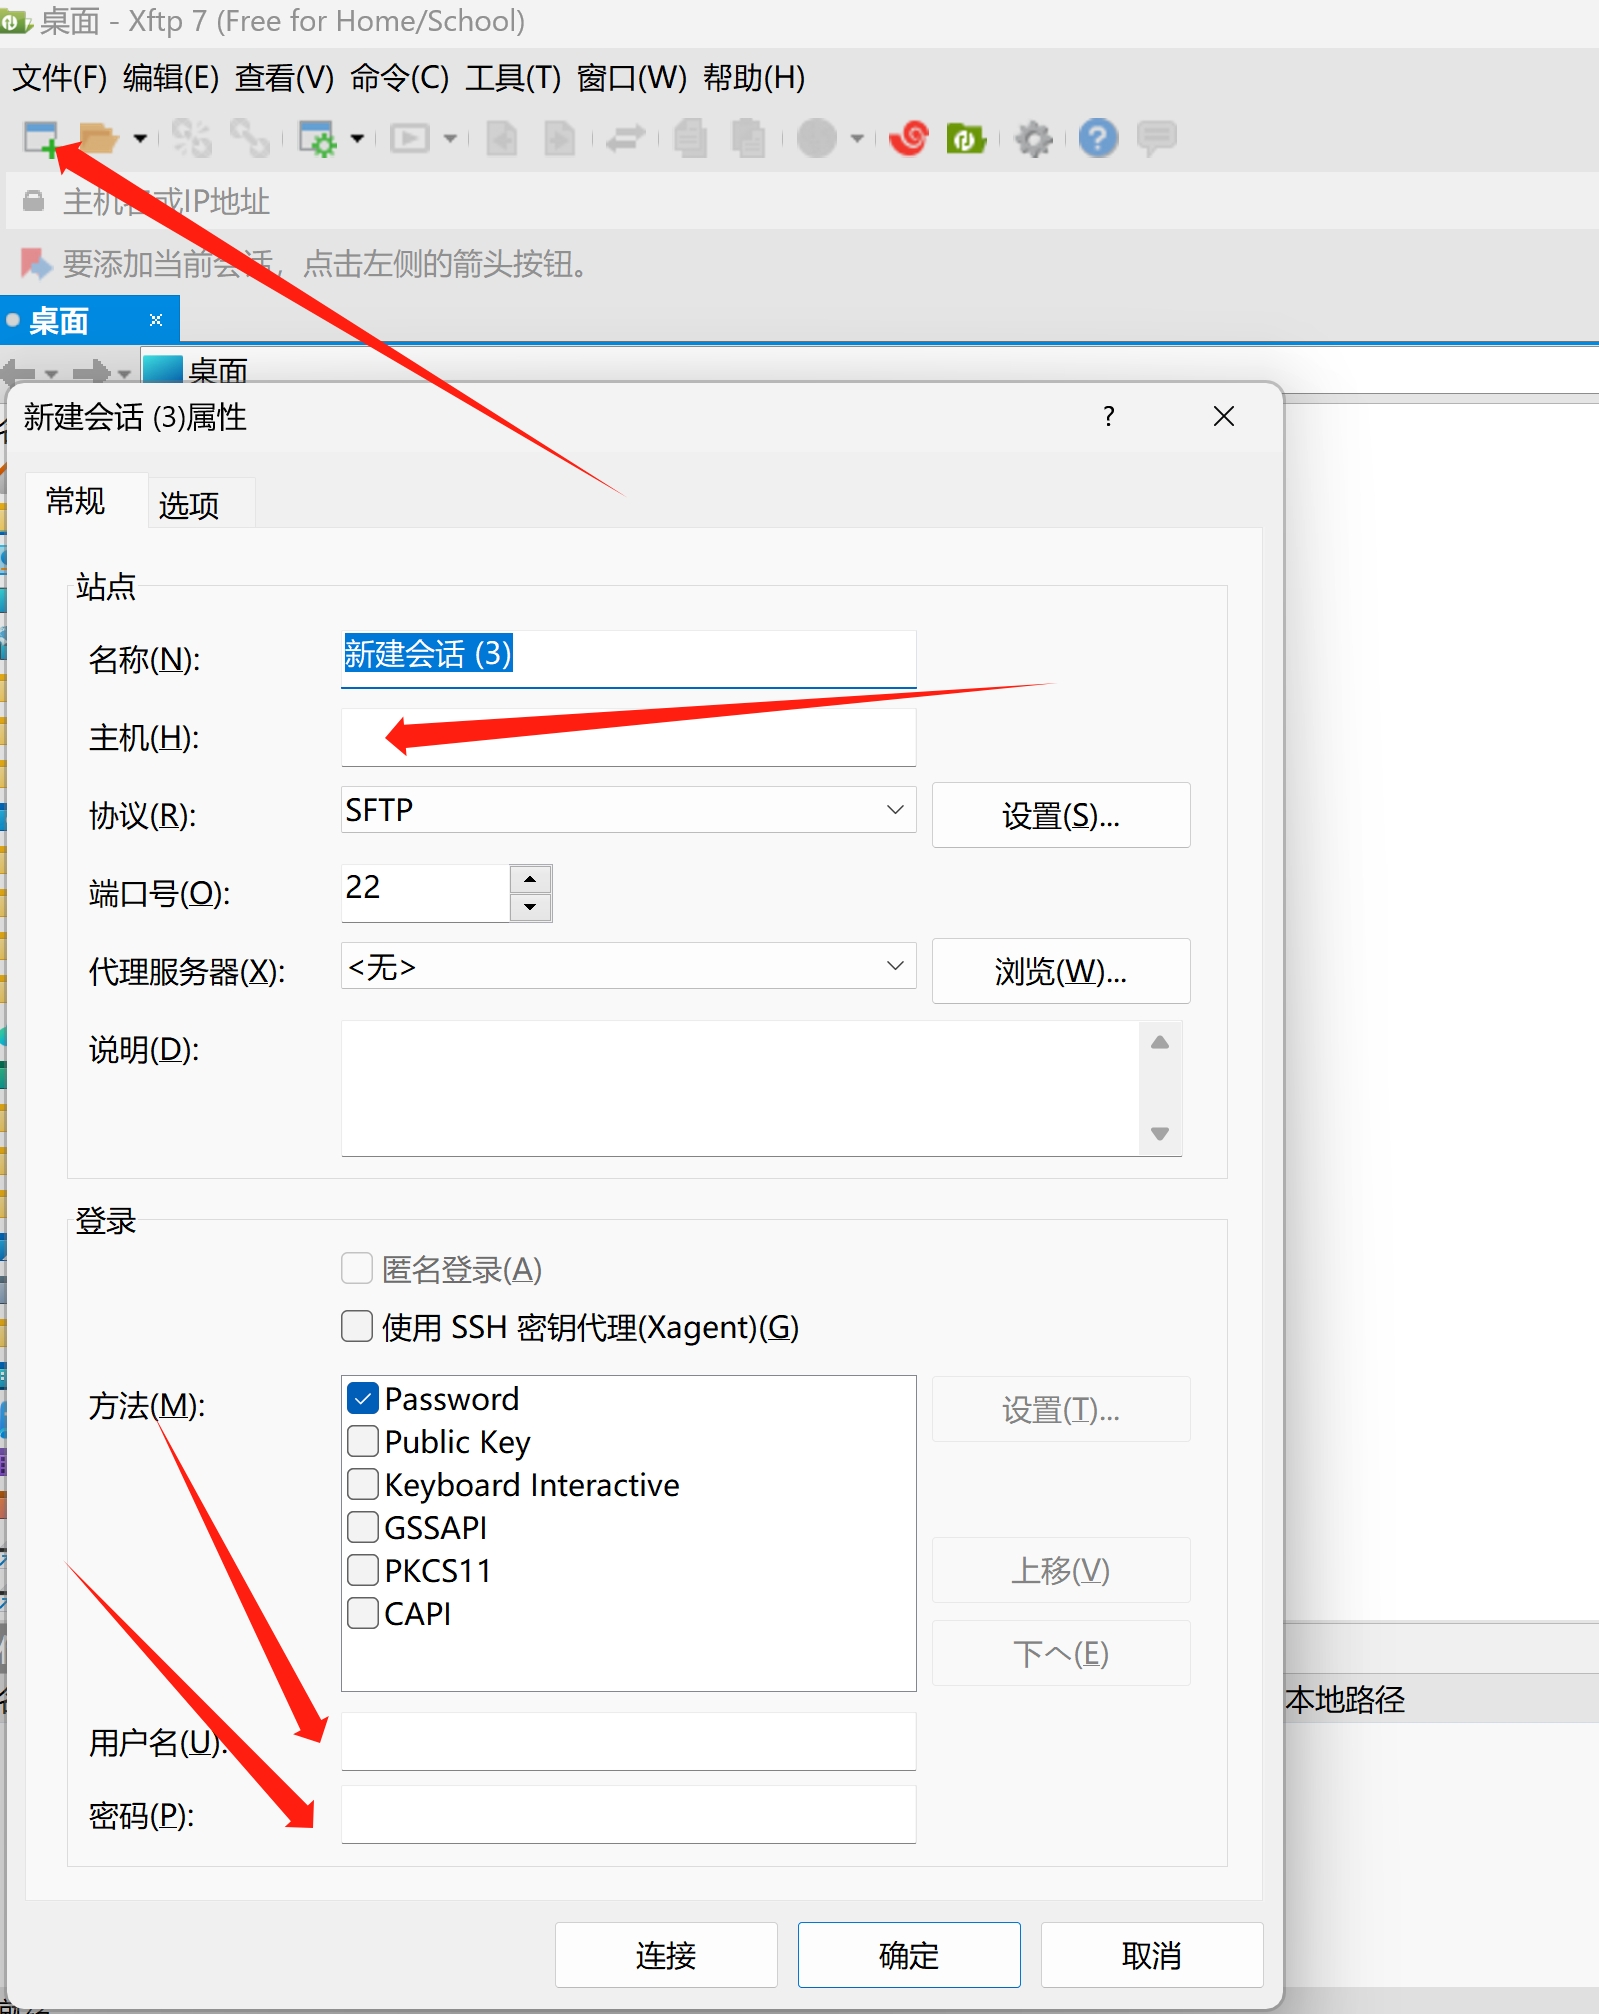Click the 主机(H) input field

pos(628,738)
